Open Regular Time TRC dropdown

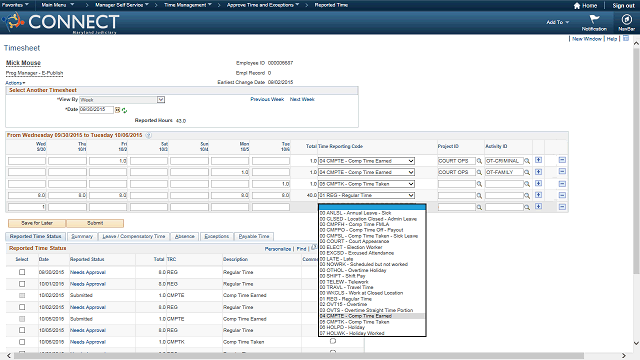[x=367, y=196]
